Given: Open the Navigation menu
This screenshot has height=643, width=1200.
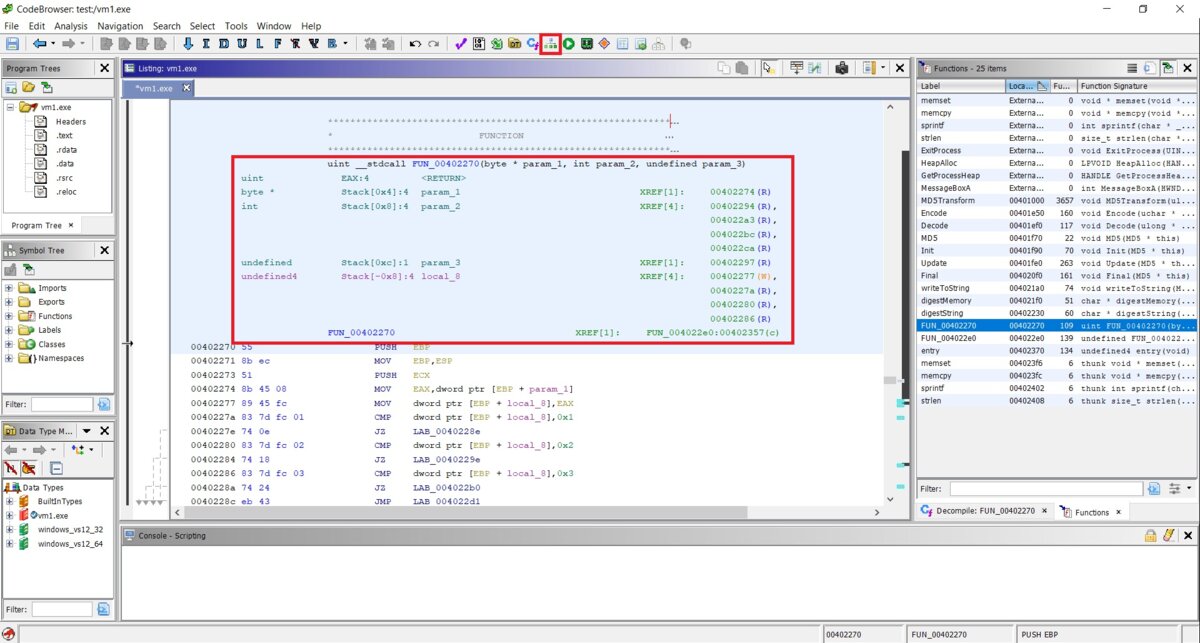Looking at the screenshot, I should tap(120, 26).
